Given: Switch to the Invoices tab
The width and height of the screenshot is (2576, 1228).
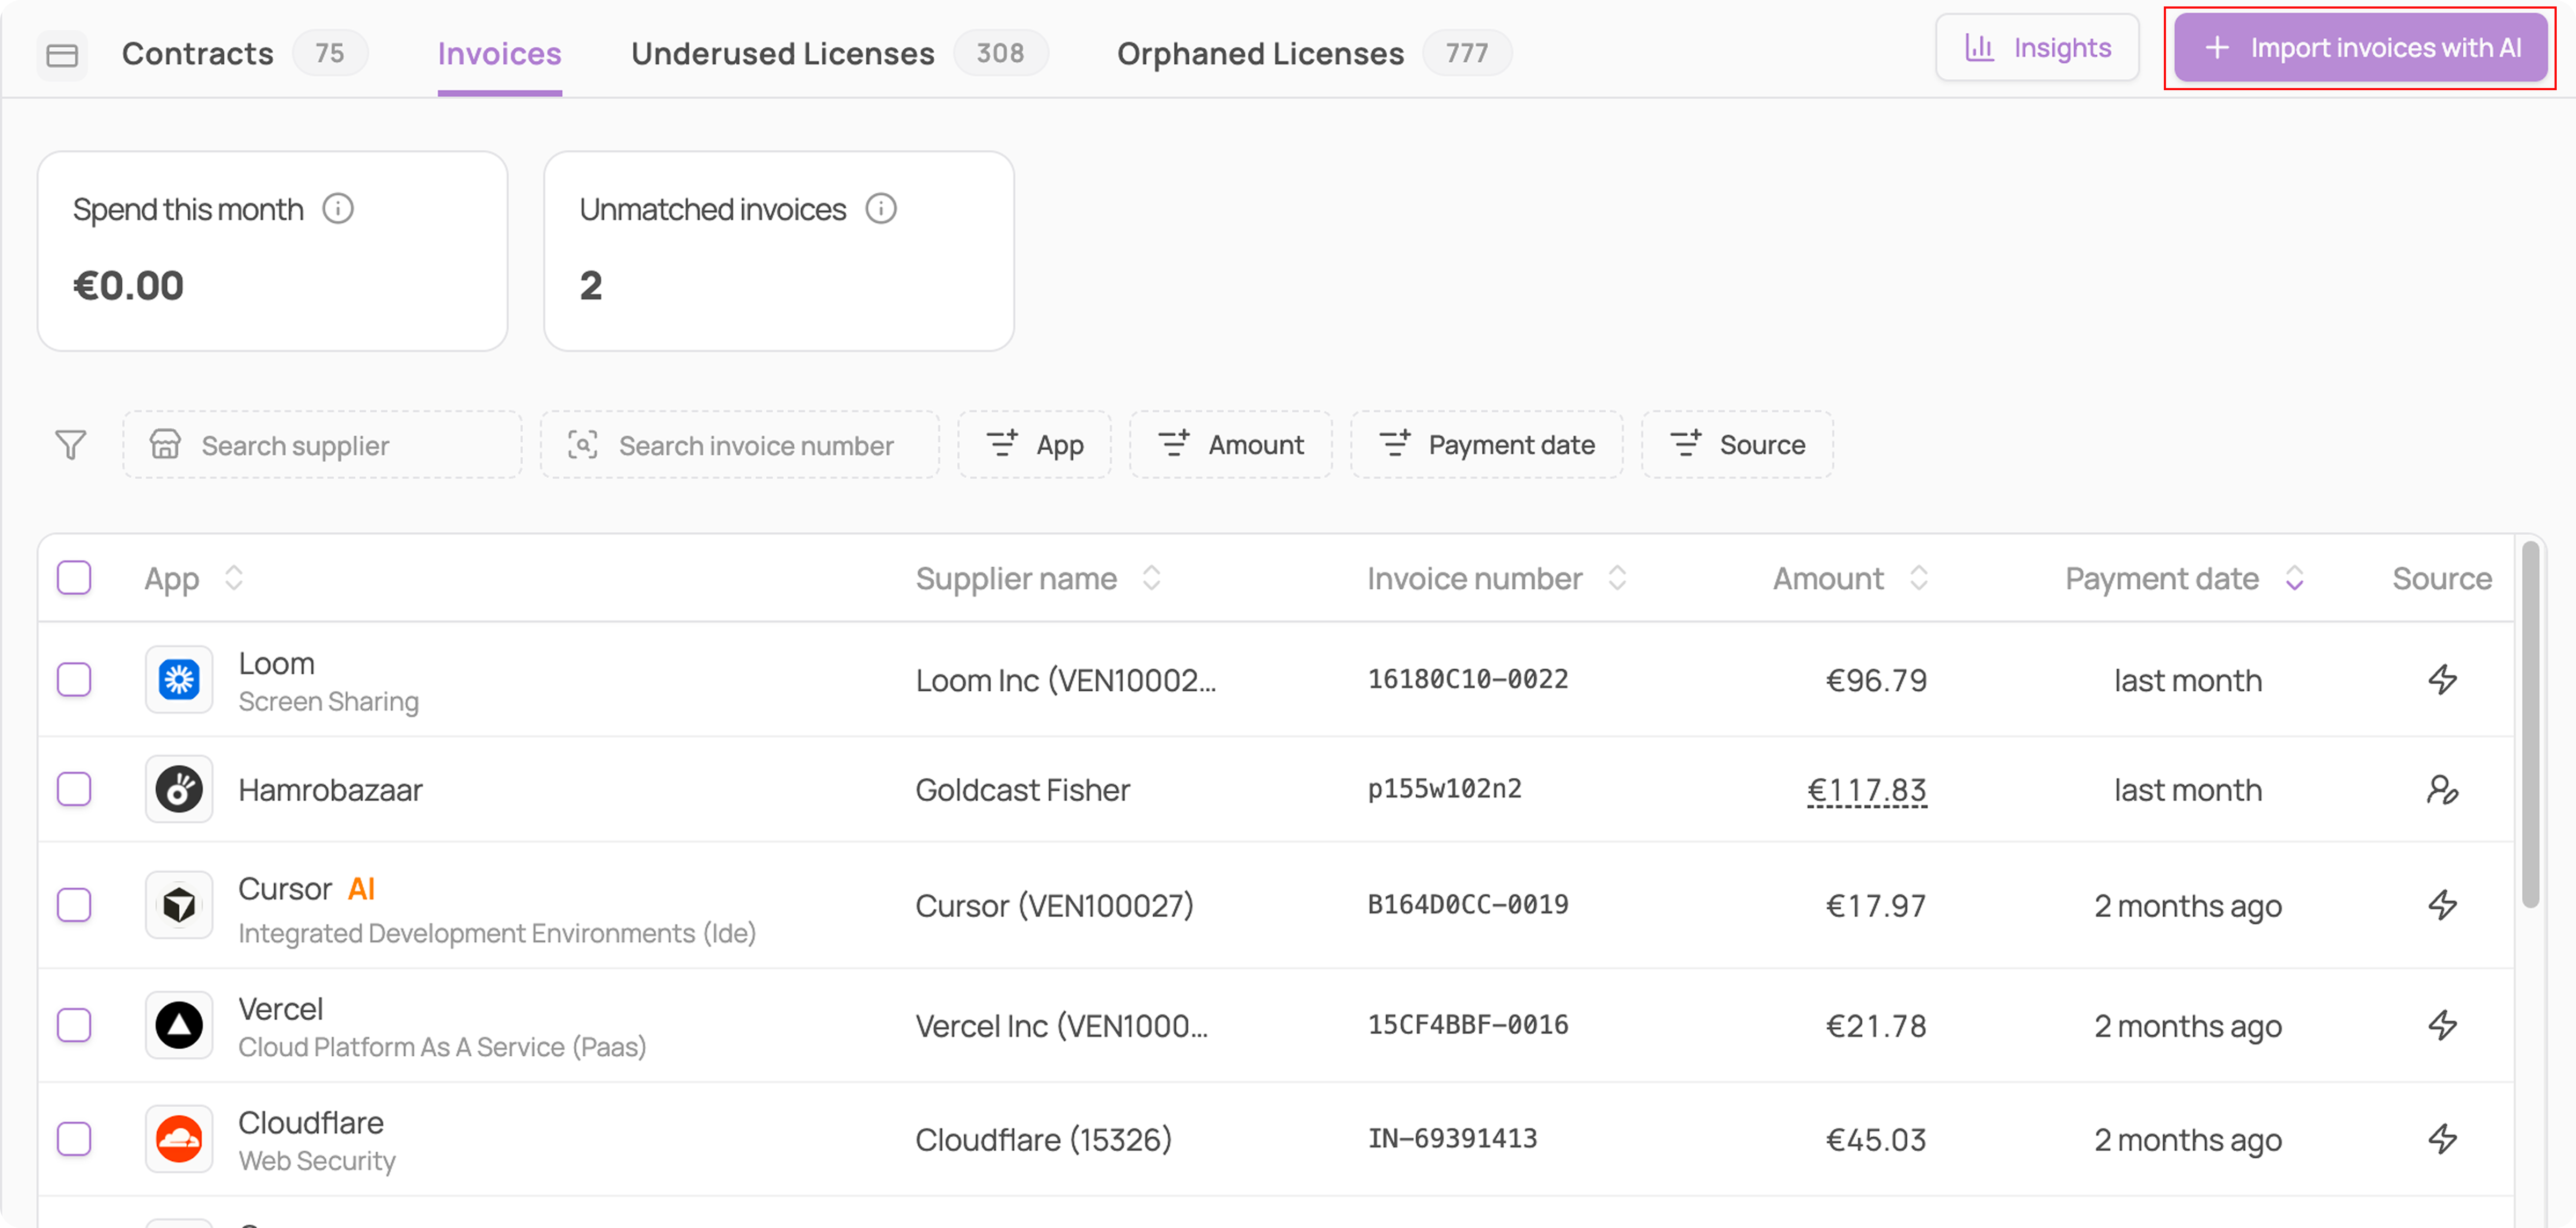Looking at the screenshot, I should tap(499, 53).
